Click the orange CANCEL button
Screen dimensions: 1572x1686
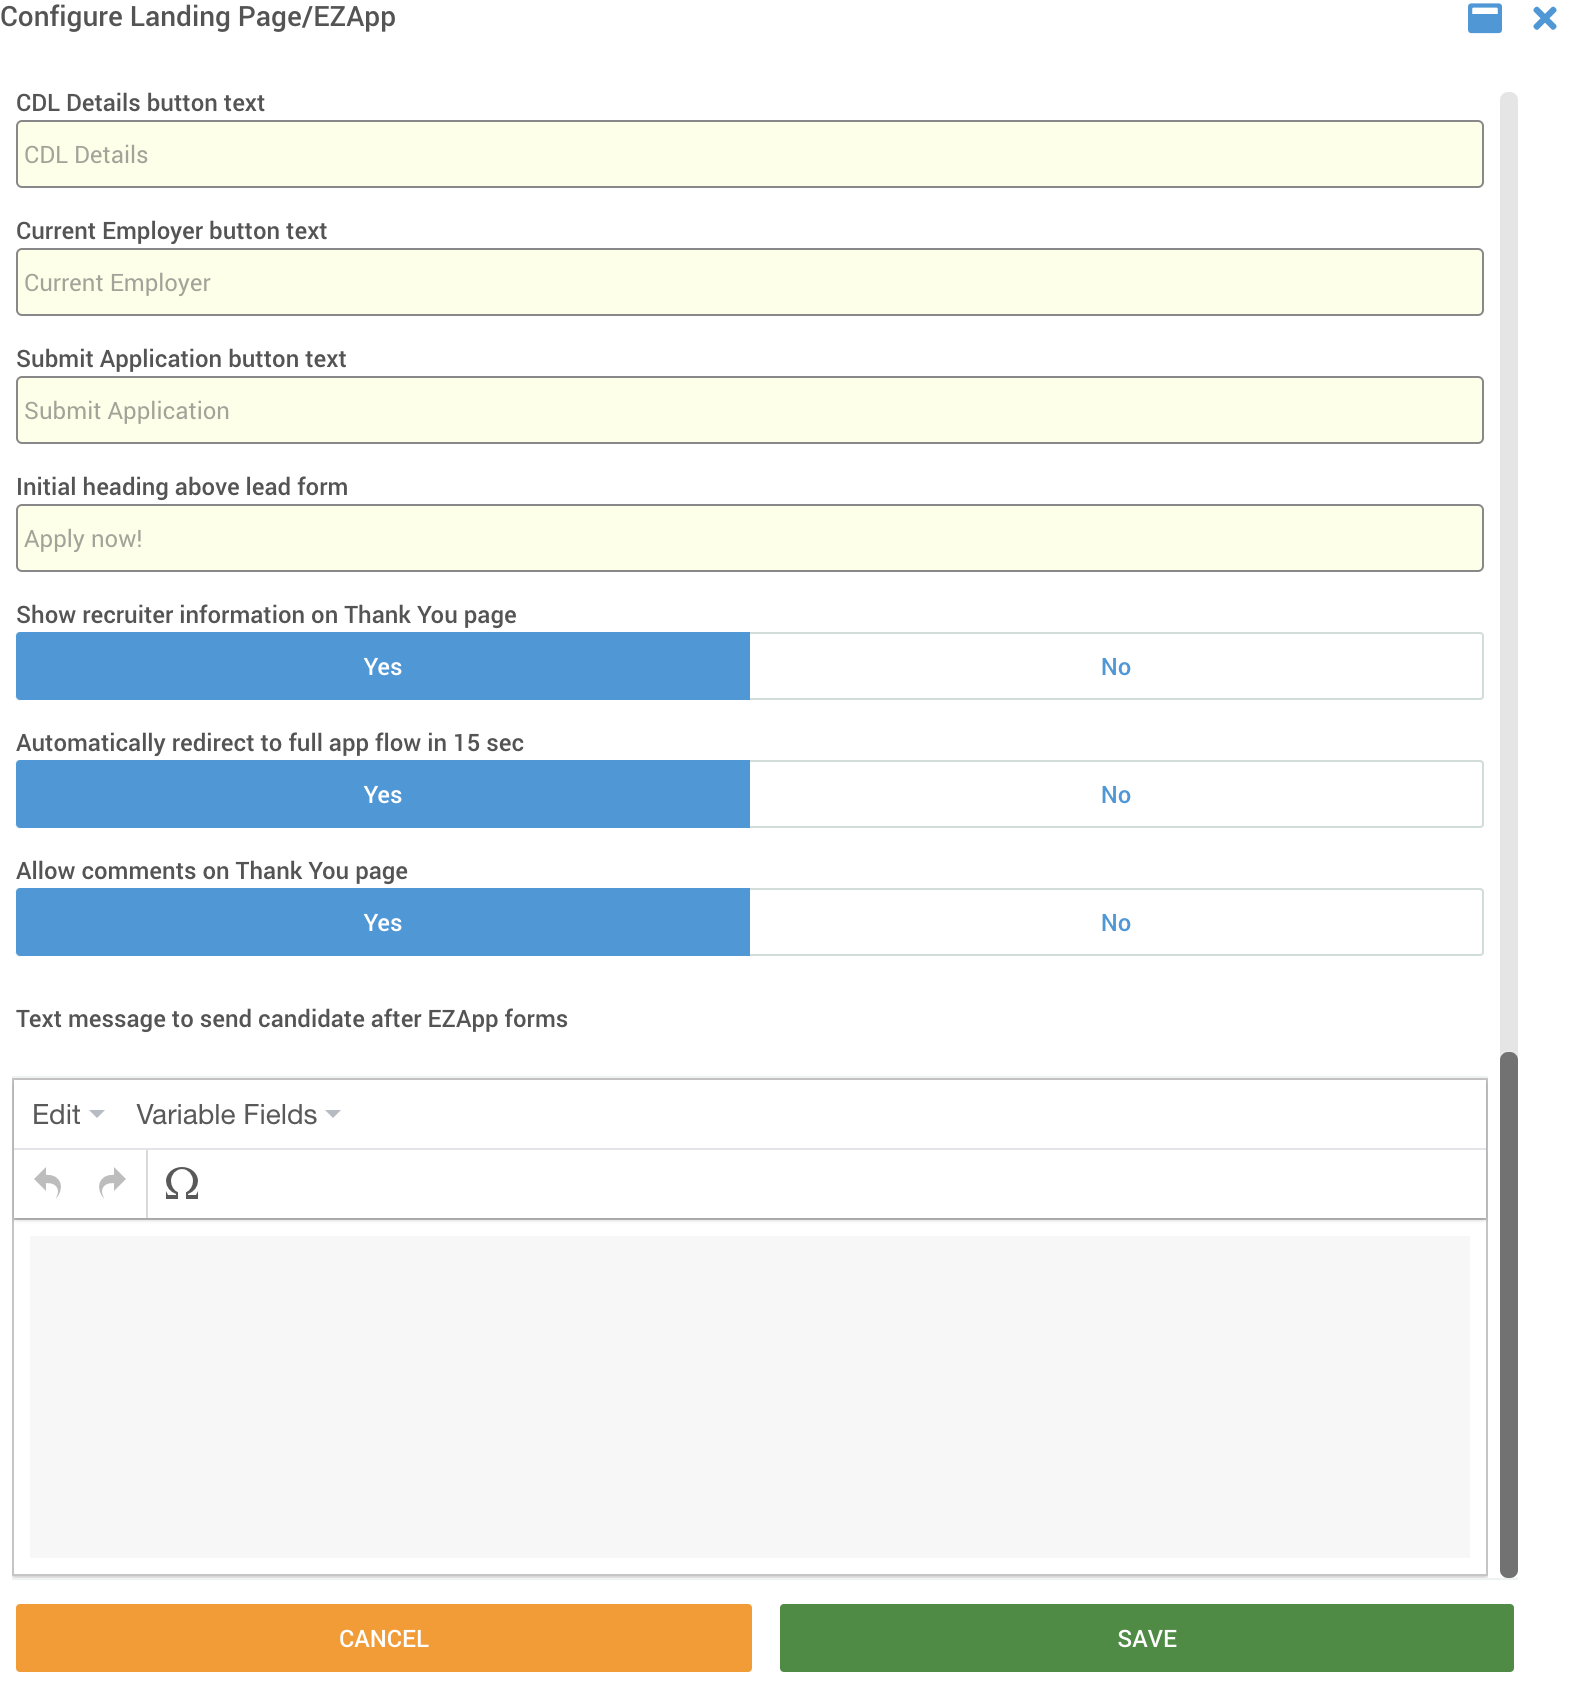pyautogui.click(x=384, y=1638)
